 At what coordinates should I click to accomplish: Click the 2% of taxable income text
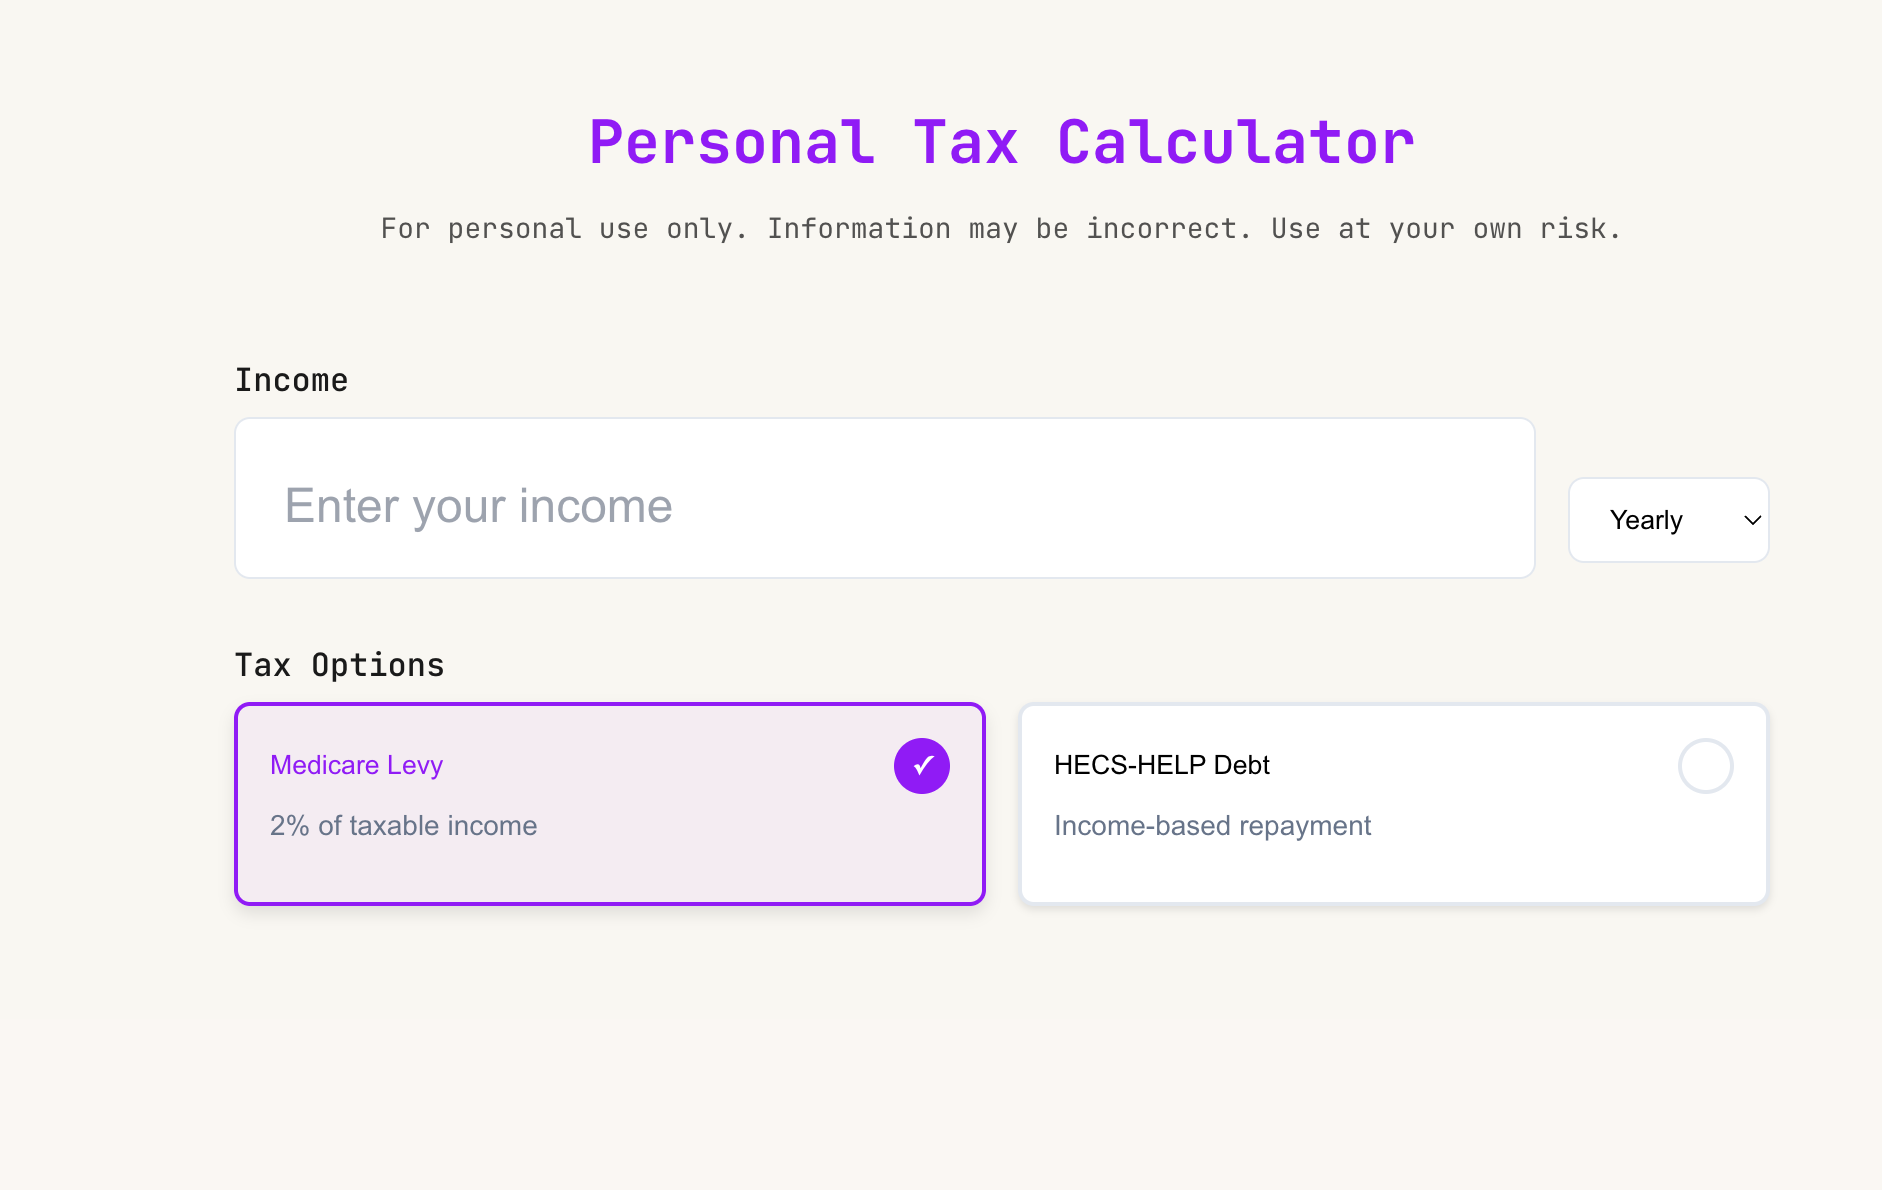(403, 825)
